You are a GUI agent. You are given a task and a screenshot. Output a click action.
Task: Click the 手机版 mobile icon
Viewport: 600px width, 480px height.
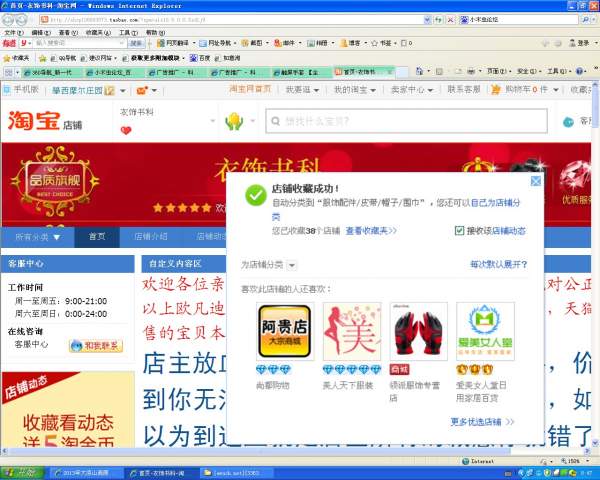coord(7,90)
